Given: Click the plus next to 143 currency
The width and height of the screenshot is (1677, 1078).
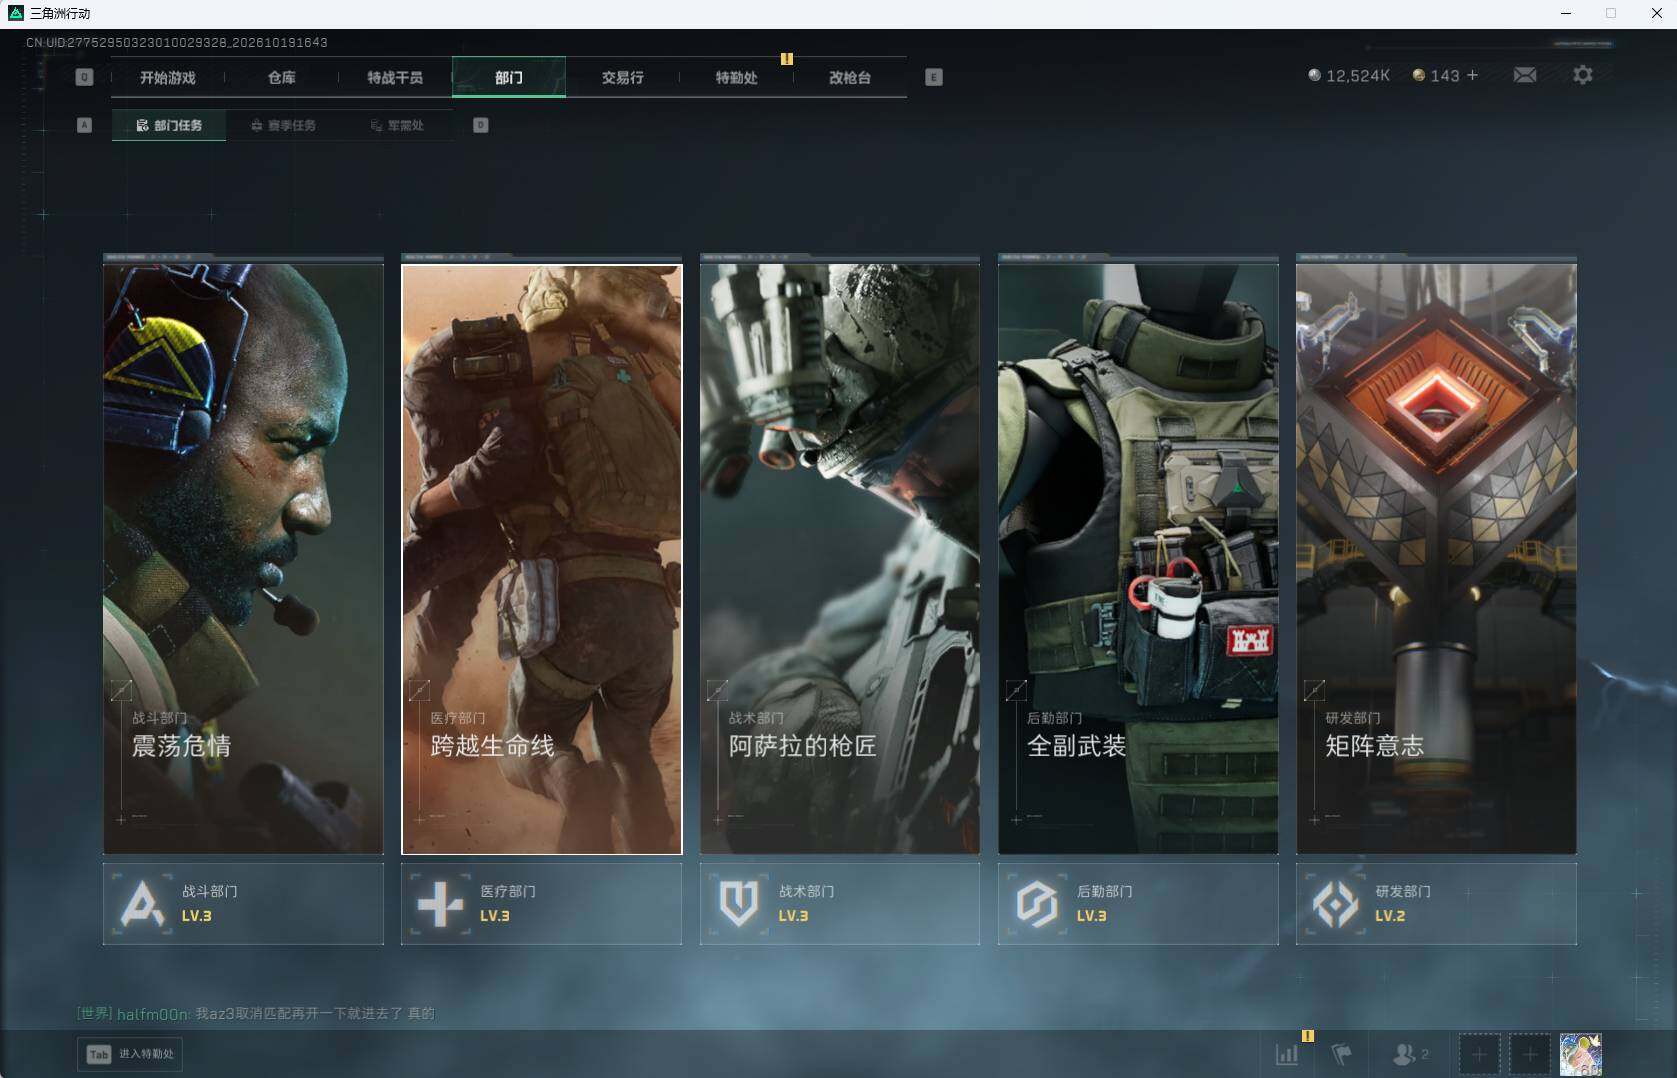Looking at the screenshot, I should pyautogui.click(x=1472, y=75).
